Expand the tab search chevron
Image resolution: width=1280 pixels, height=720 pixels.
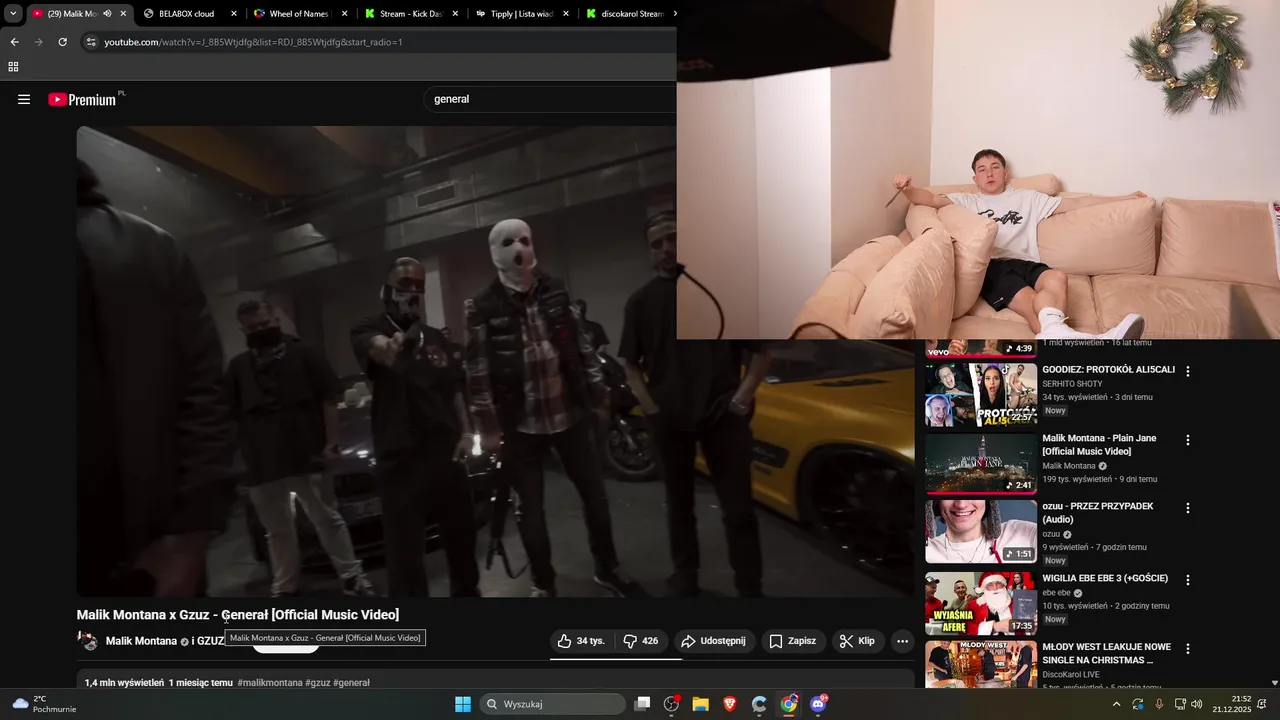pos(13,14)
